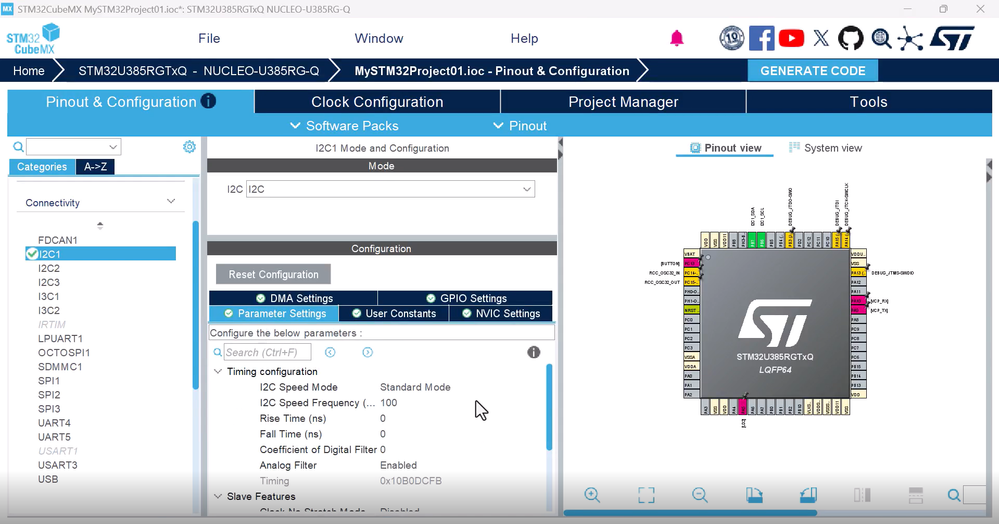Click the Search (Ctrl+F) parameter field
This screenshot has width=999, height=524.
tap(268, 352)
